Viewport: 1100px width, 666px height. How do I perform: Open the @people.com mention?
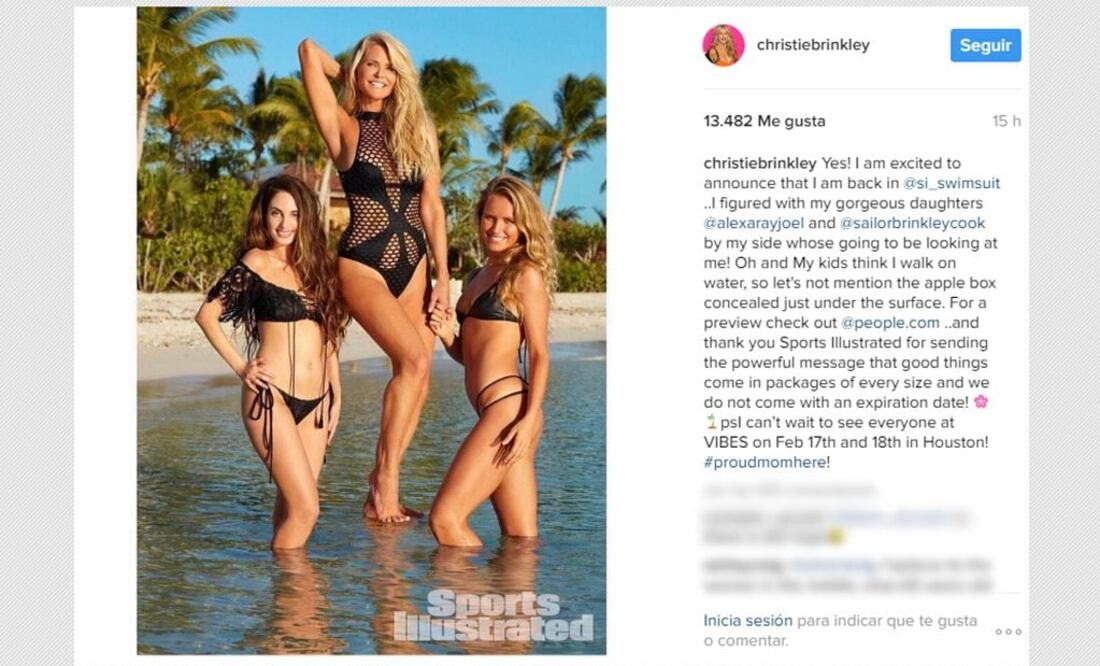click(x=890, y=323)
